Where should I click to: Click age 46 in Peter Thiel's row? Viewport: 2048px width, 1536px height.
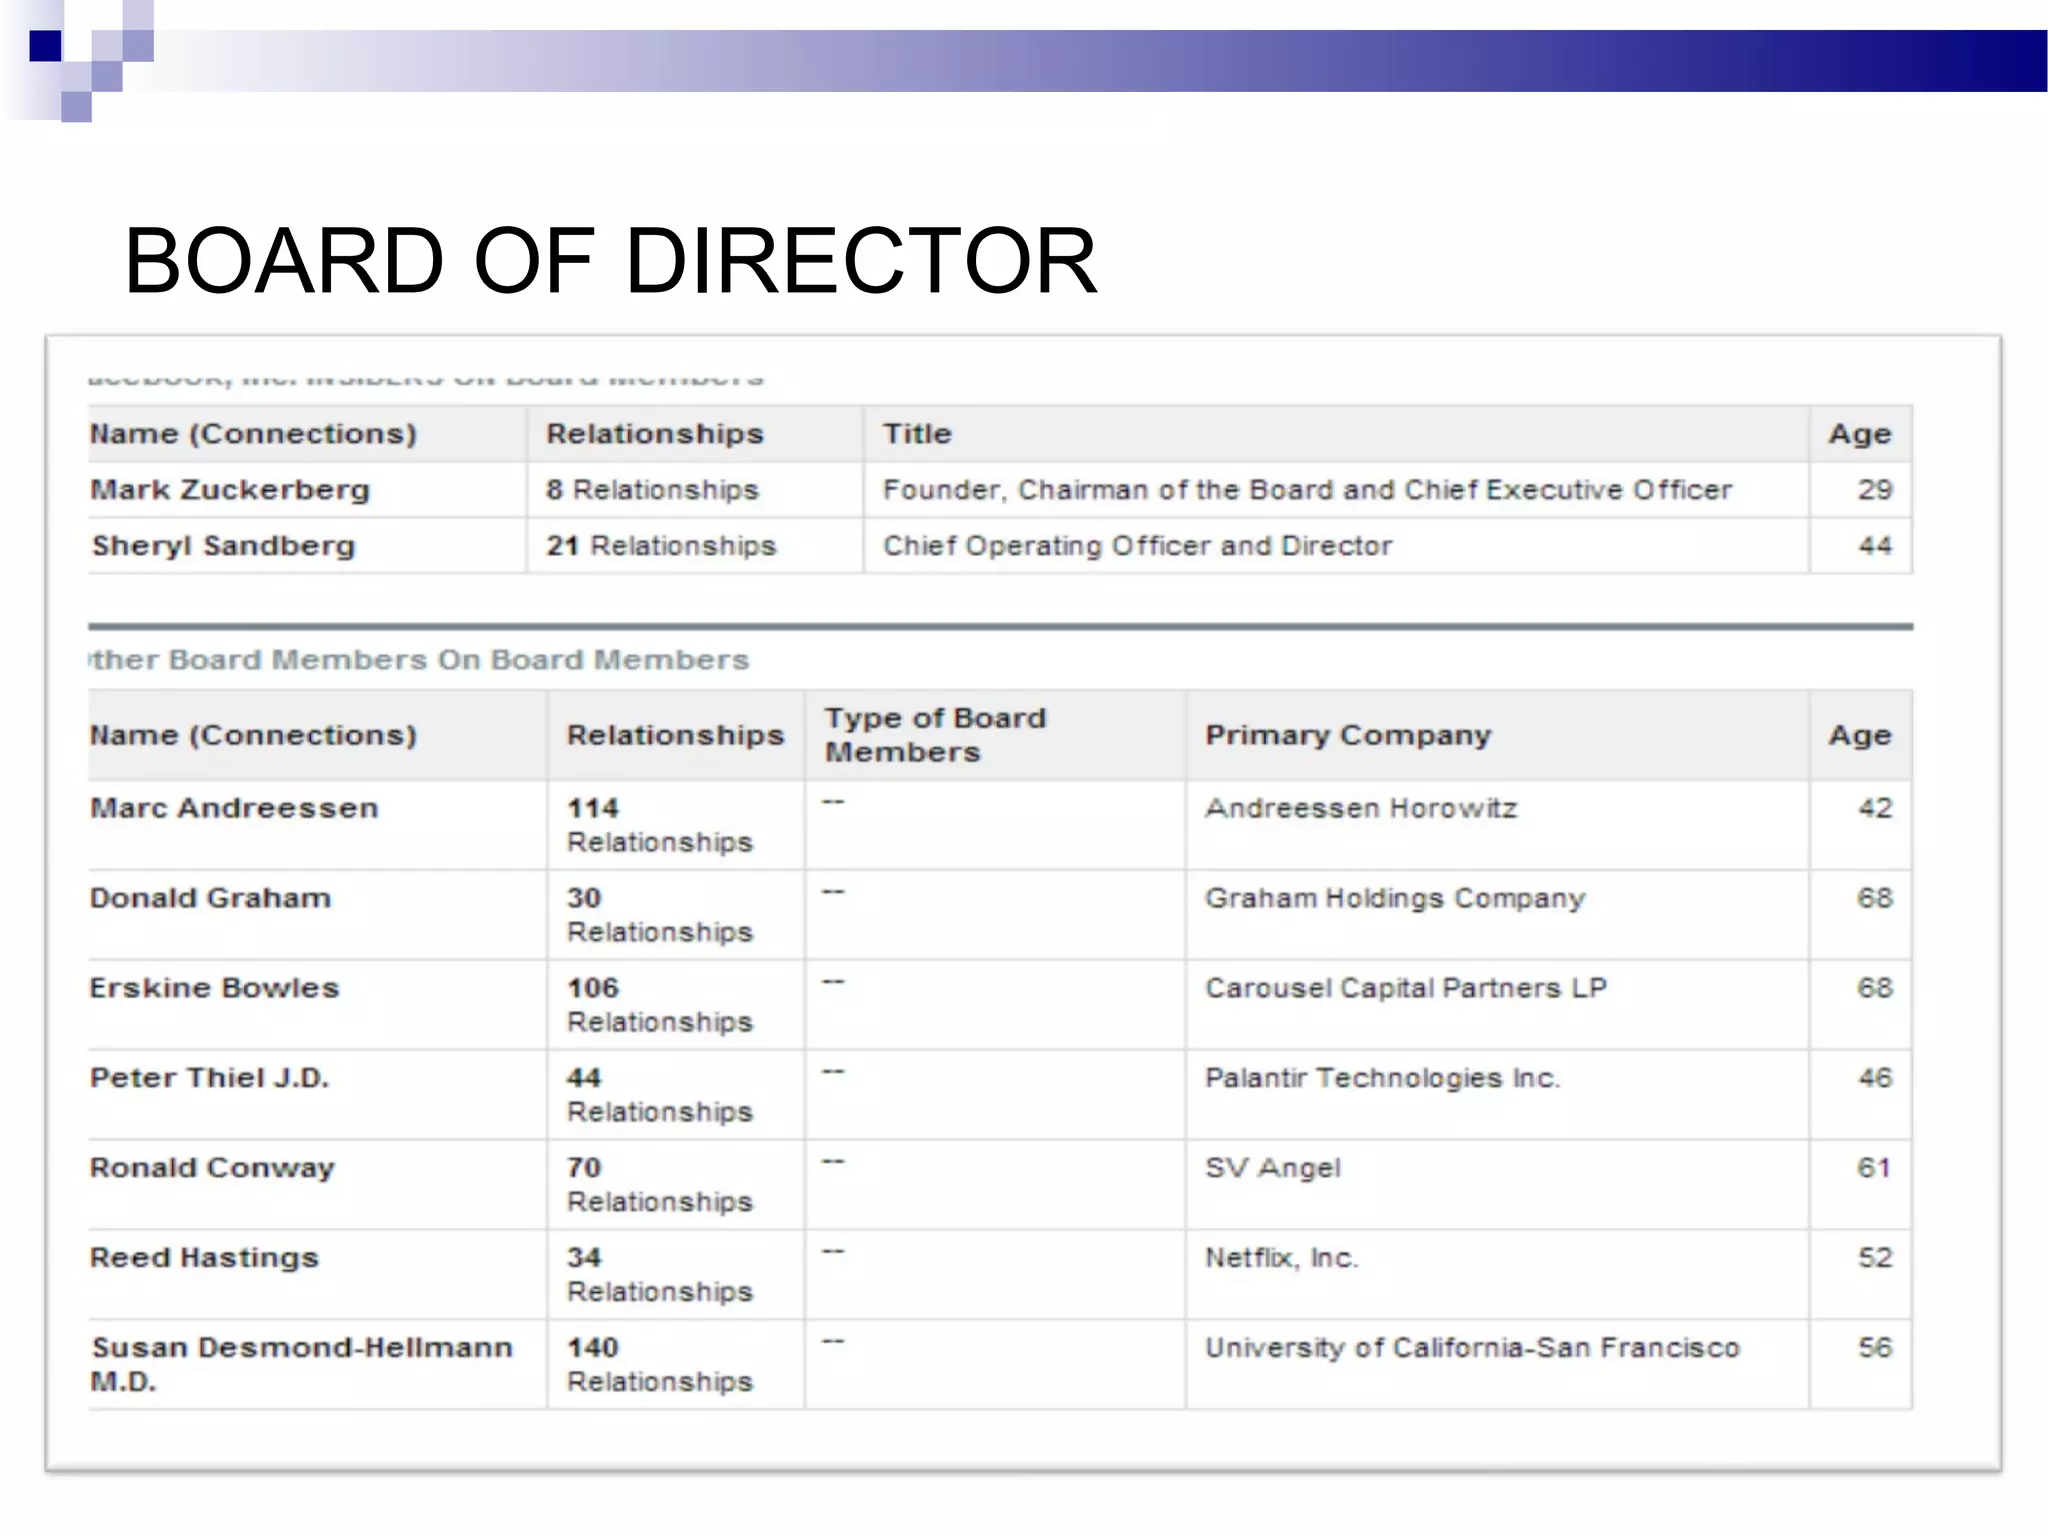click(1875, 1078)
